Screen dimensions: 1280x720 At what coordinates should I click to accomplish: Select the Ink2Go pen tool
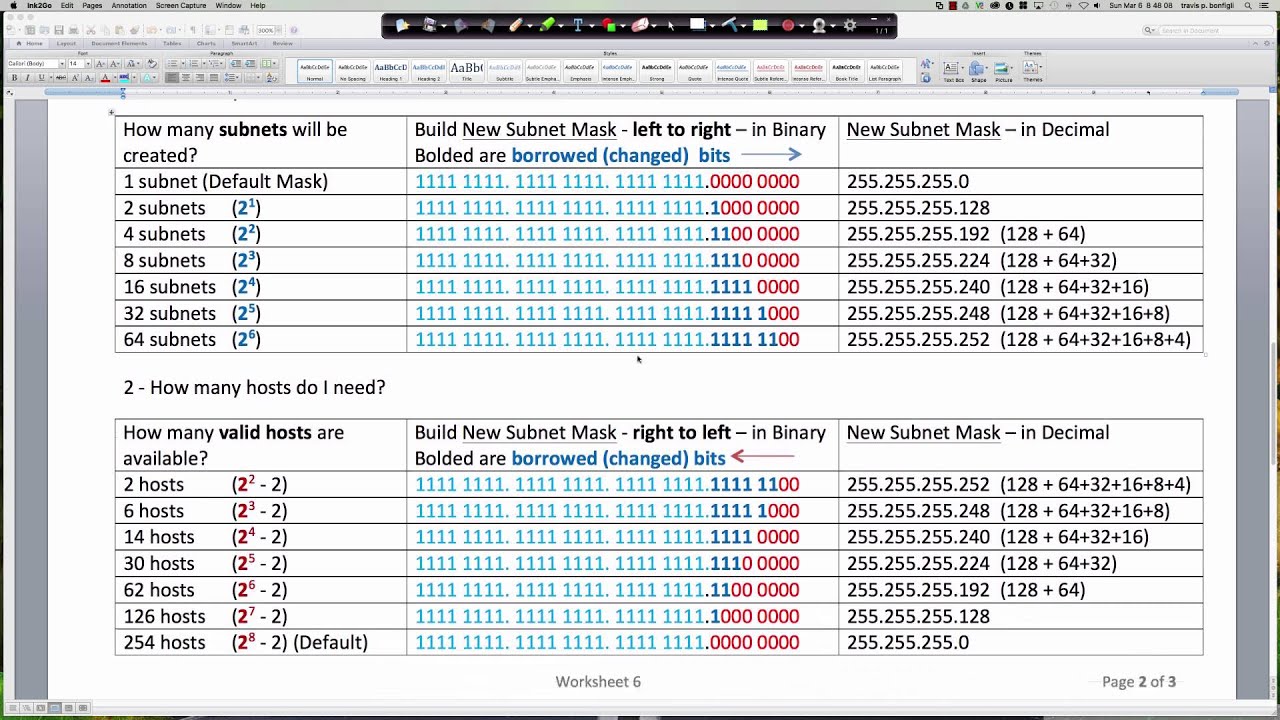click(x=517, y=25)
